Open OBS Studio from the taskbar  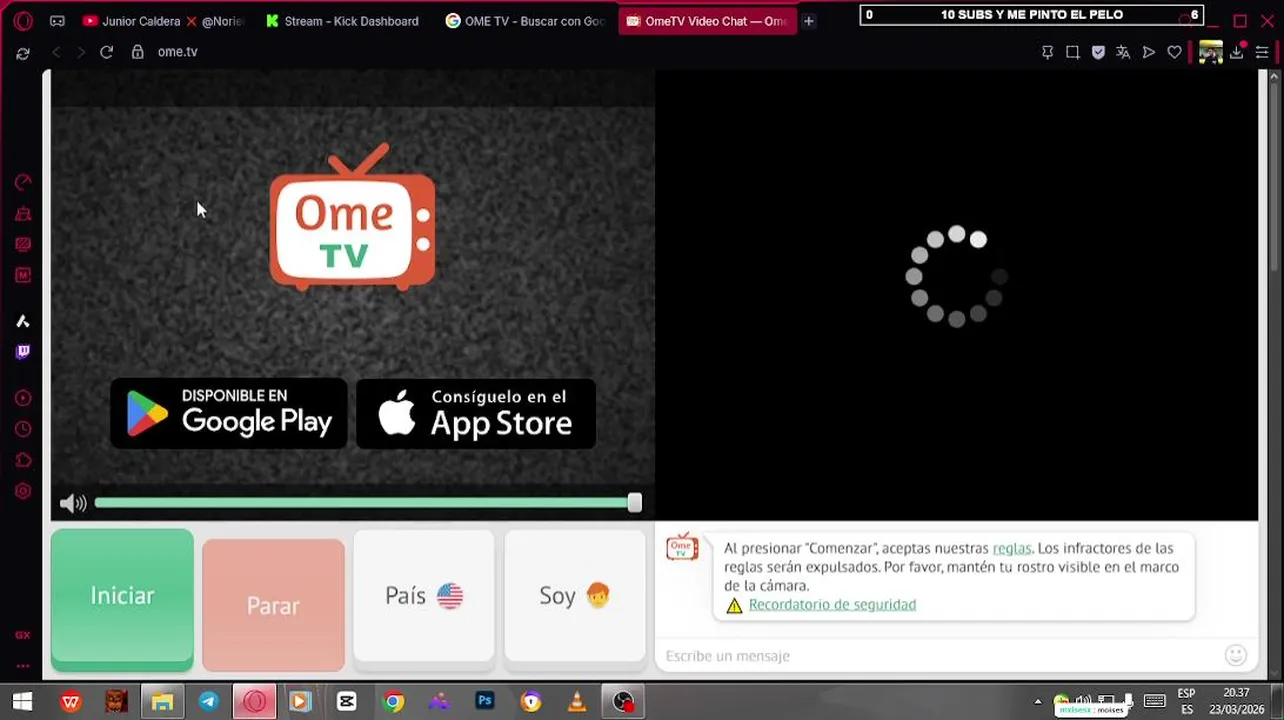click(623, 702)
